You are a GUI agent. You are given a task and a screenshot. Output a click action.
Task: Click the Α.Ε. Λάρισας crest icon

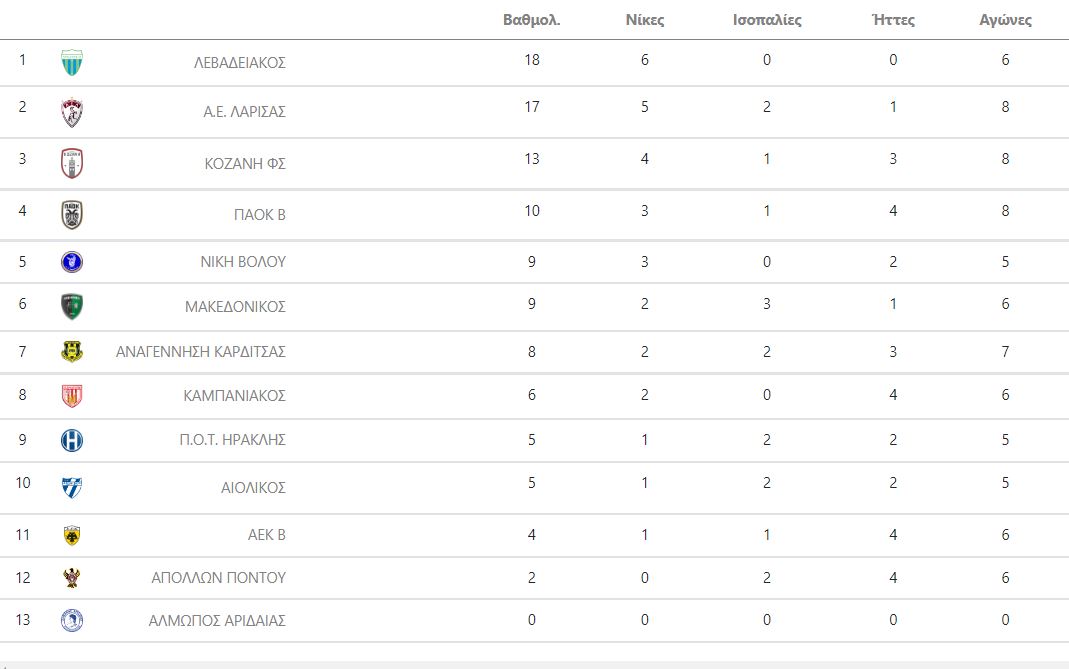click(x=72, y=112)
